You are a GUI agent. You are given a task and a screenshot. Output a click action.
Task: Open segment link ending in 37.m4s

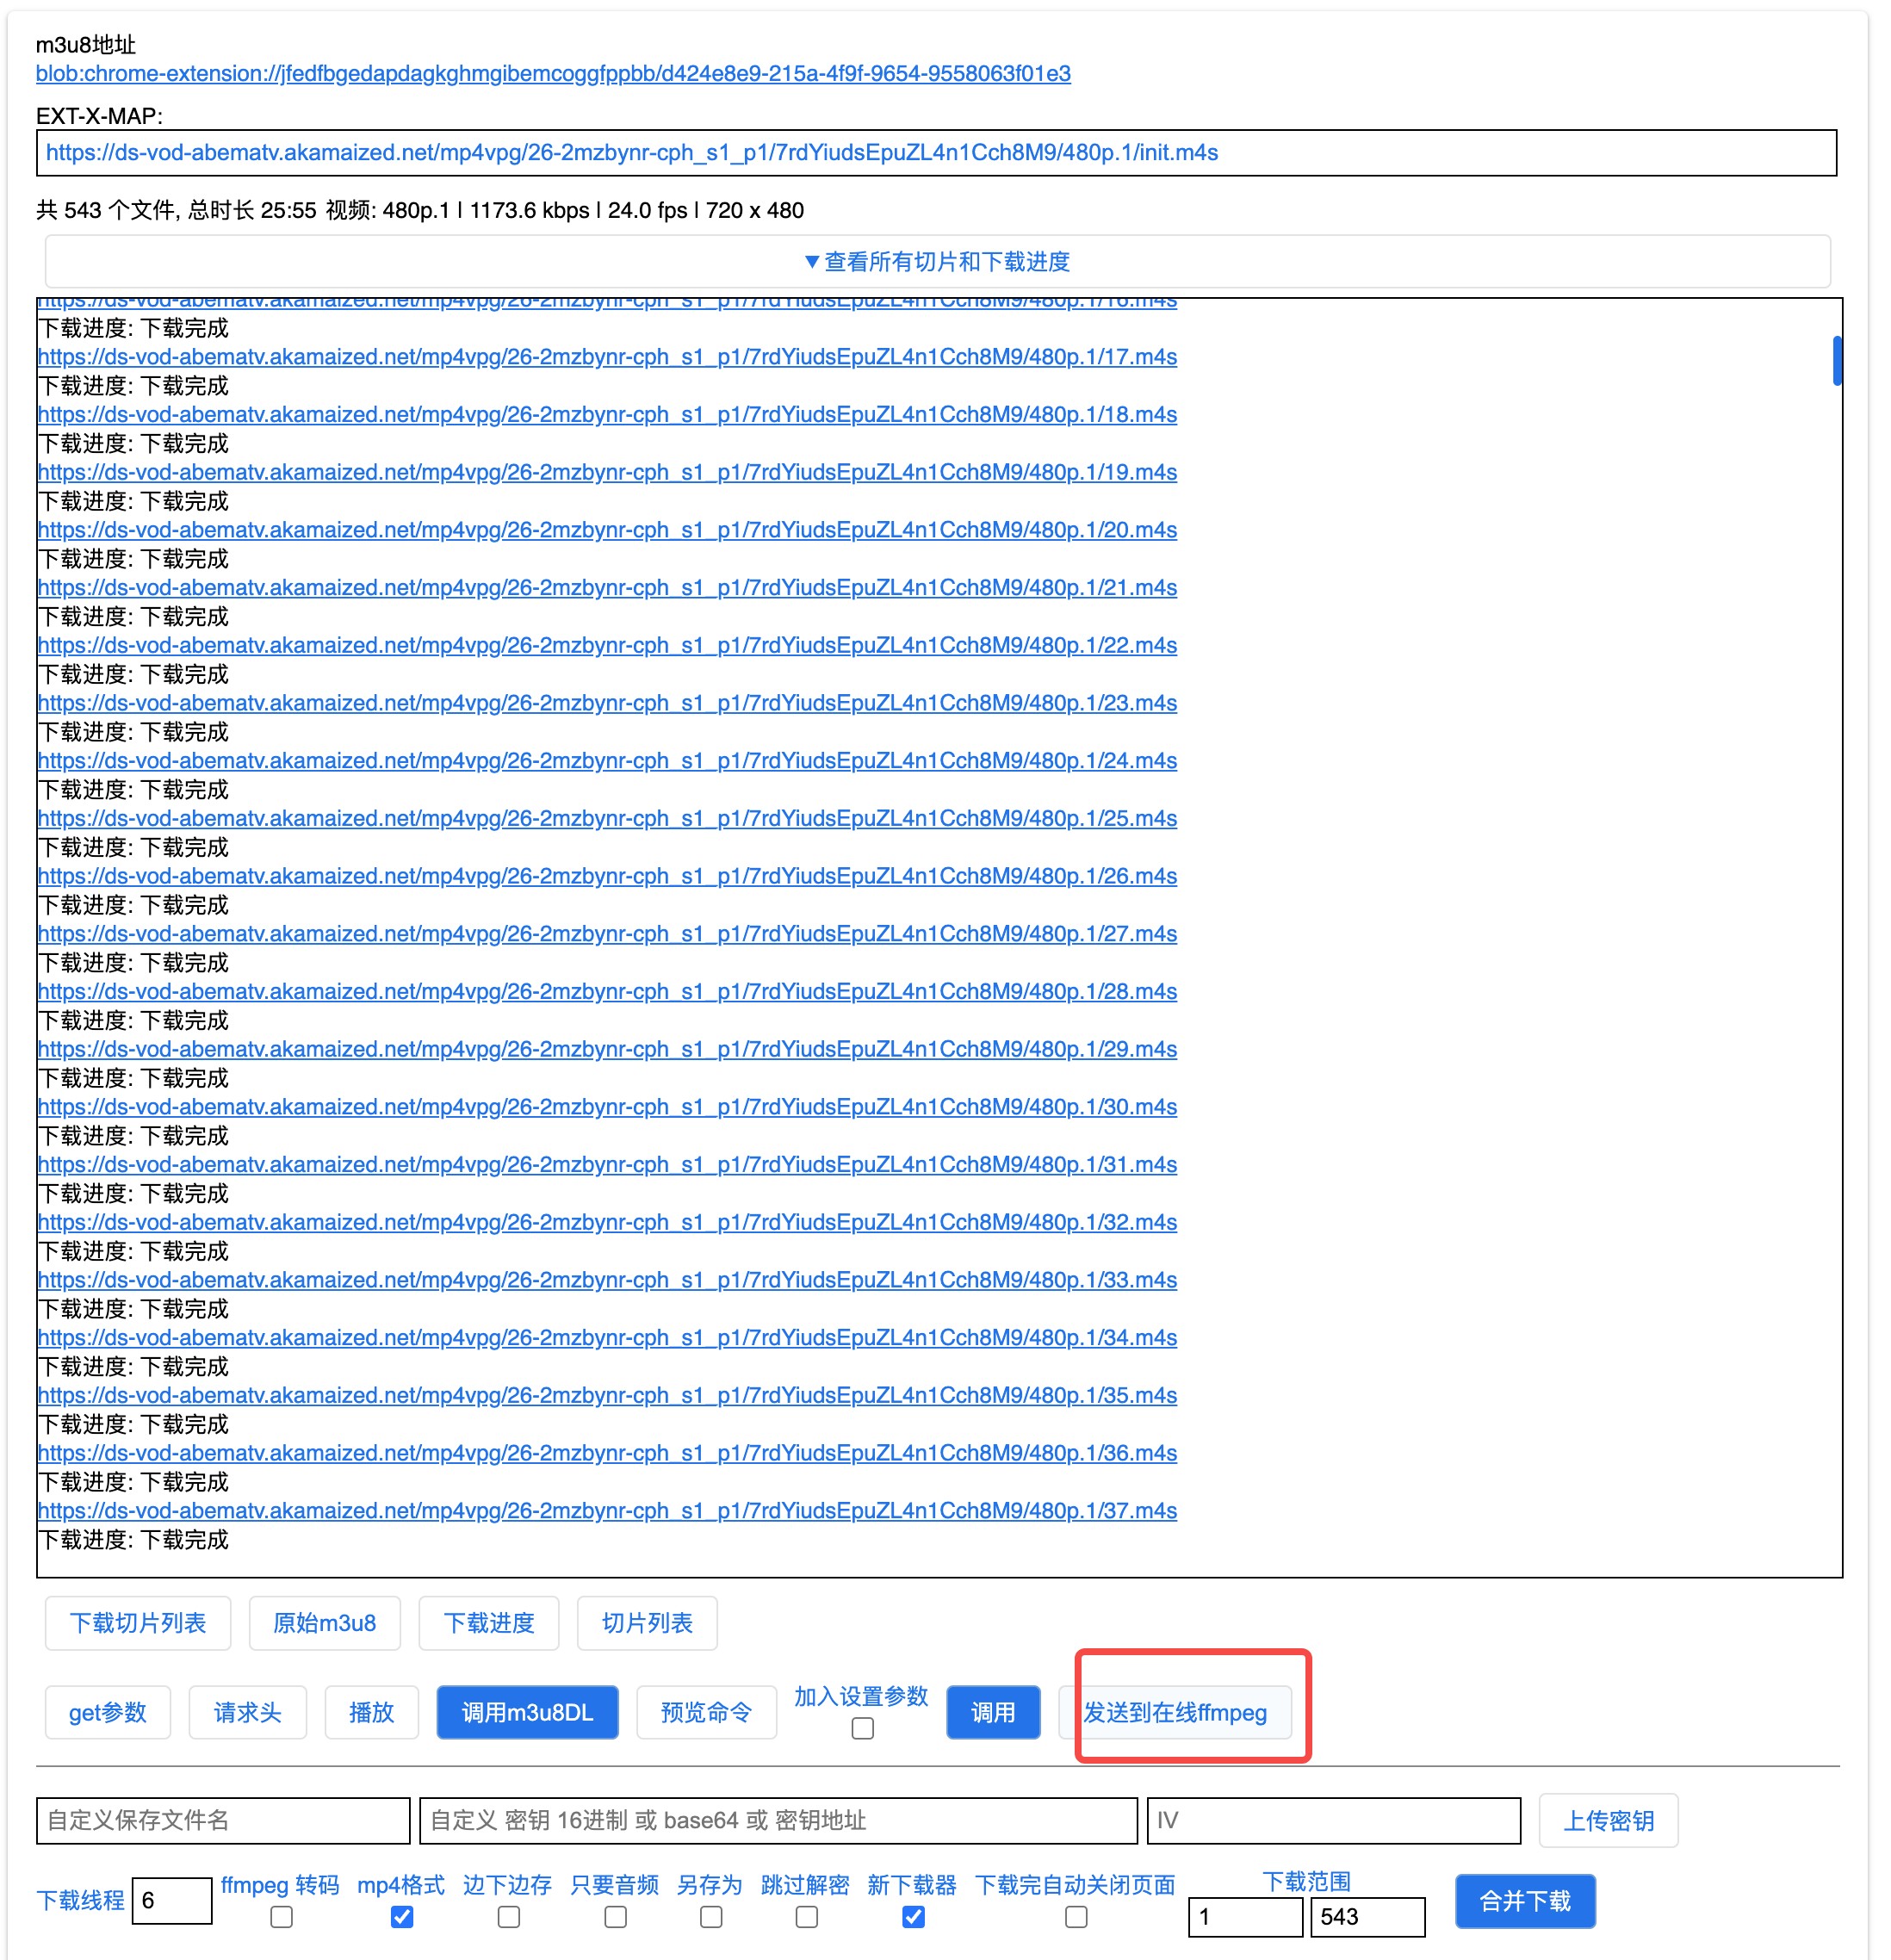(607, 1511)
